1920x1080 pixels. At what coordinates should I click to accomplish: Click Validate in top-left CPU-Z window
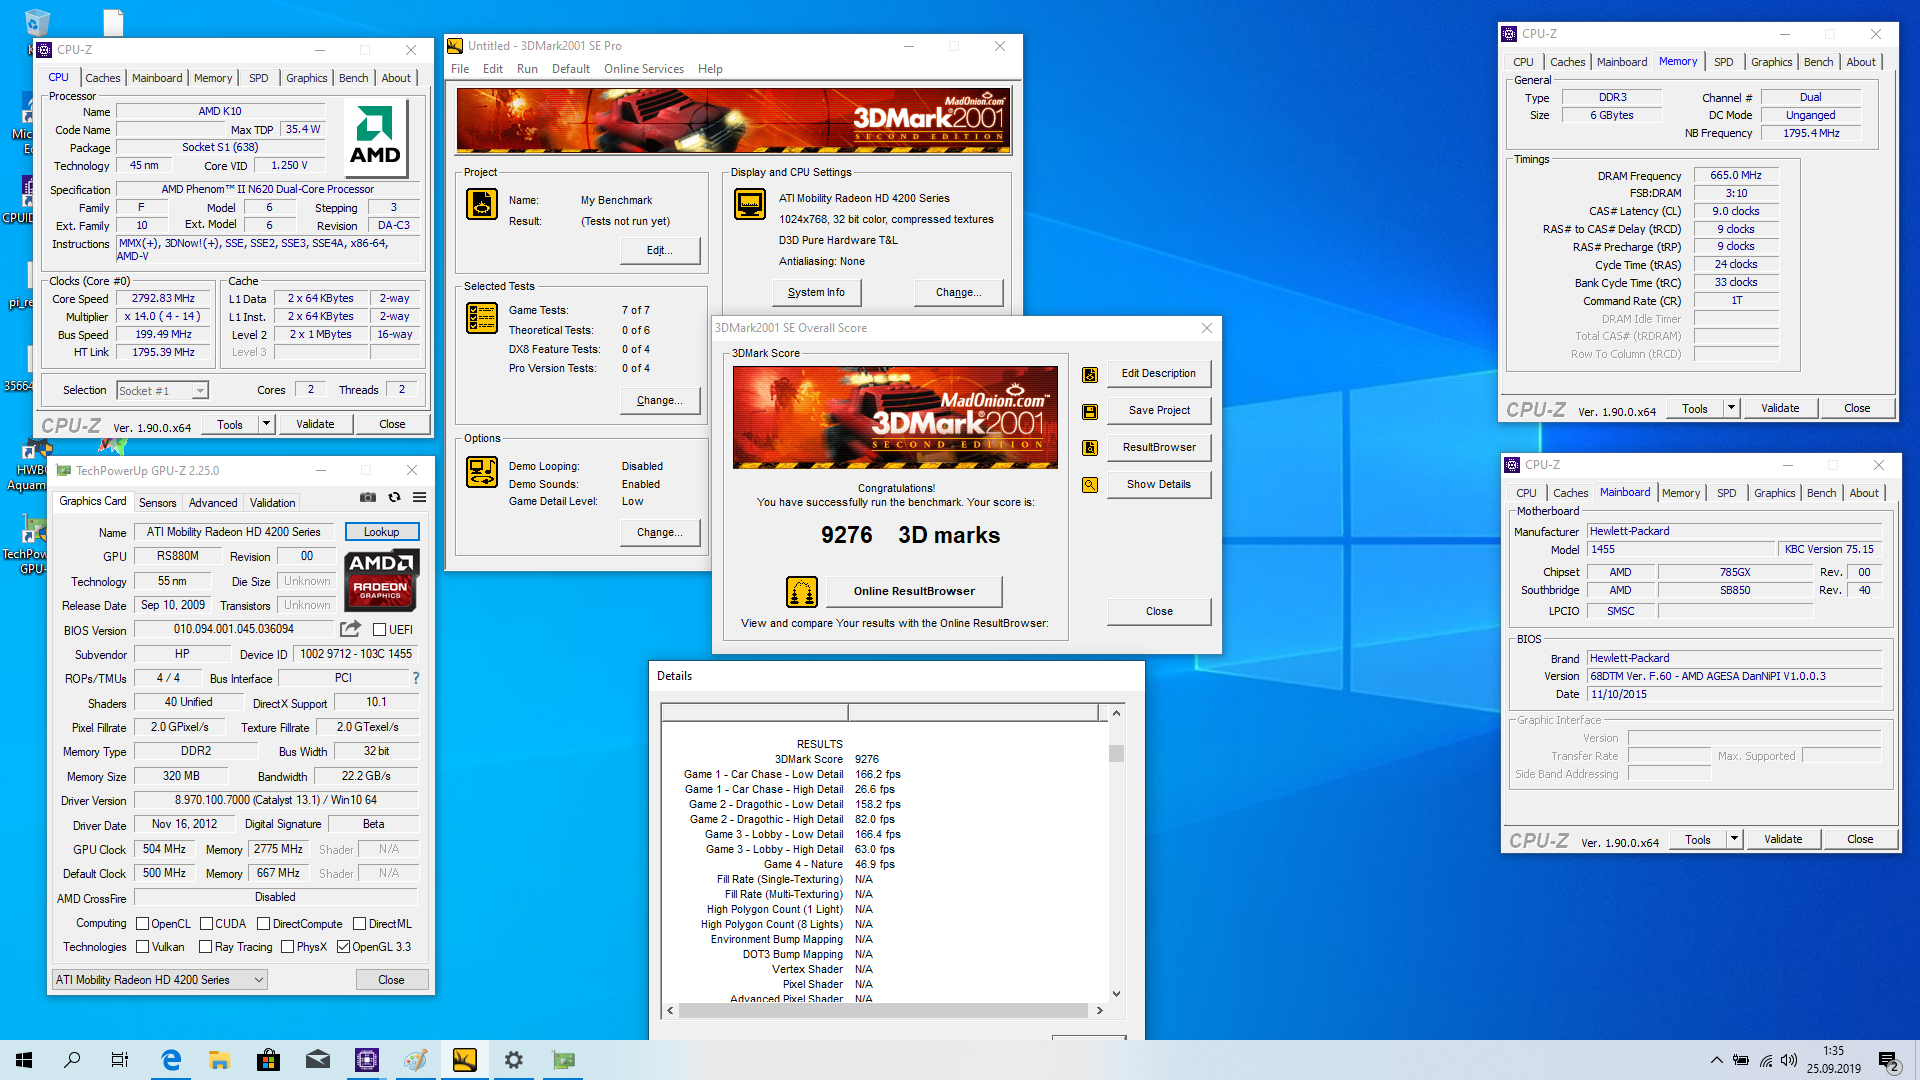pos(315,424)
